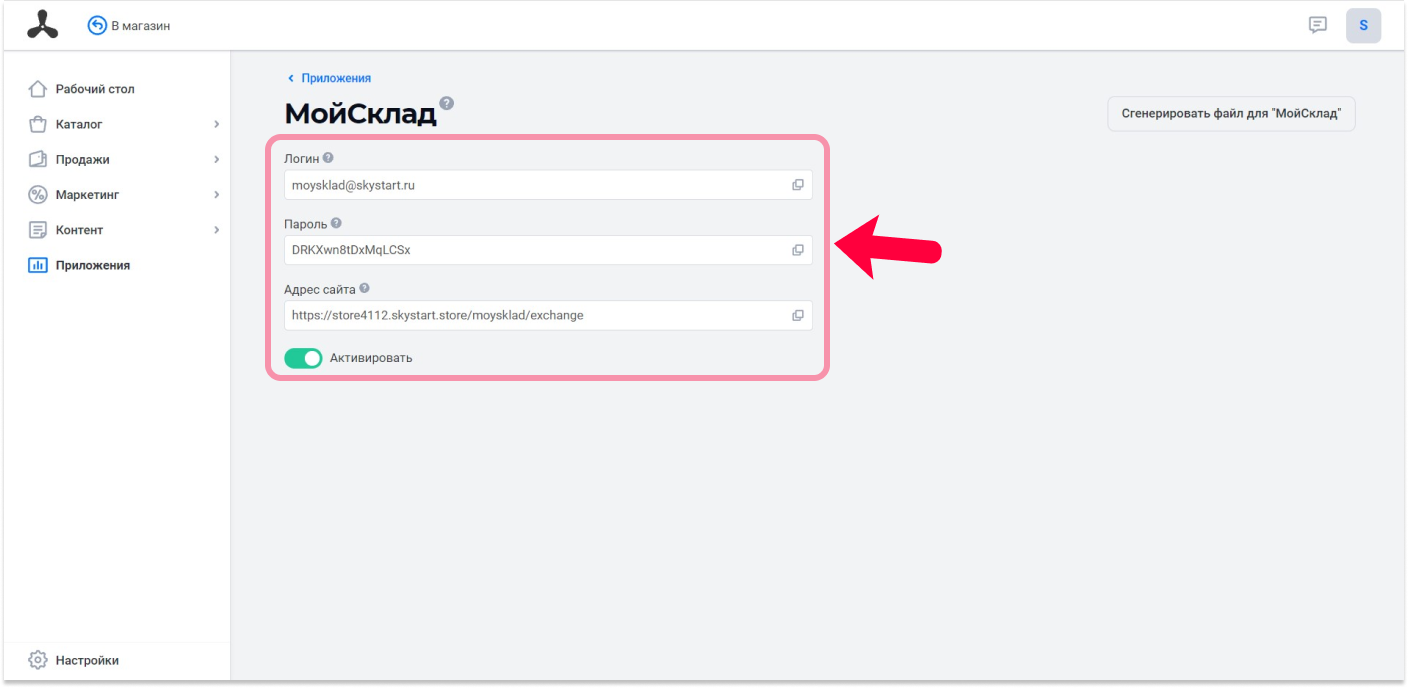Image resolution: width=1408 pixels, height=688 pixels.
Task: Click the 'Активировать' label text
Action: [x=371, y=358]
